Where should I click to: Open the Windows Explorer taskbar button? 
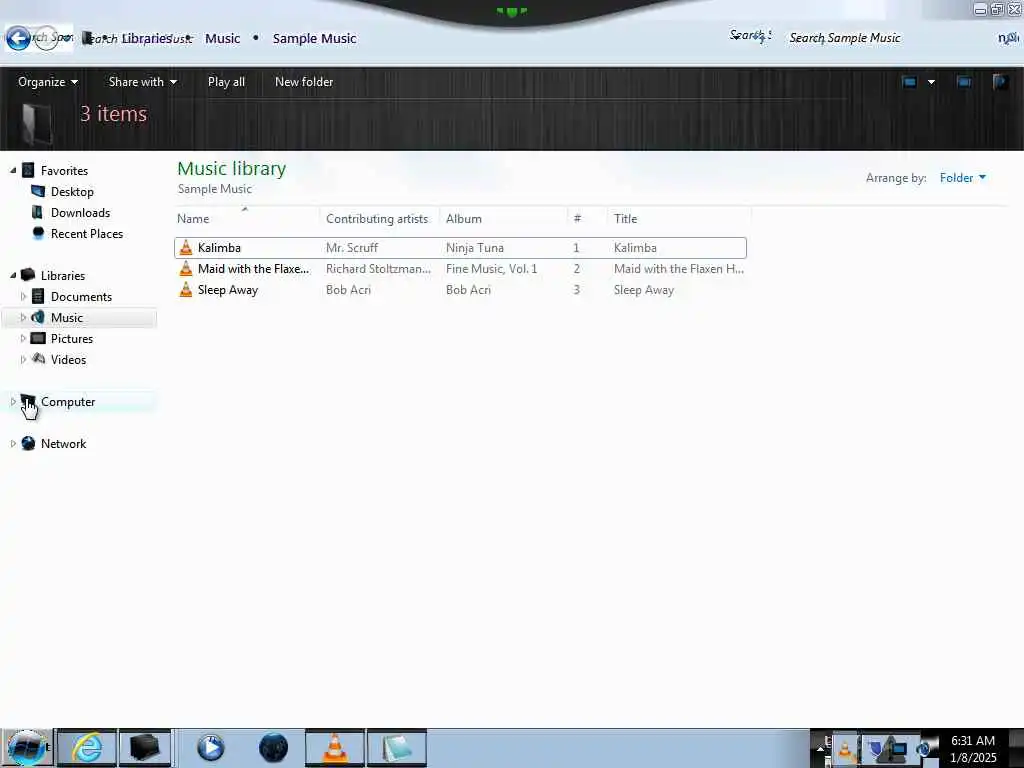click(x=144, y=748)
